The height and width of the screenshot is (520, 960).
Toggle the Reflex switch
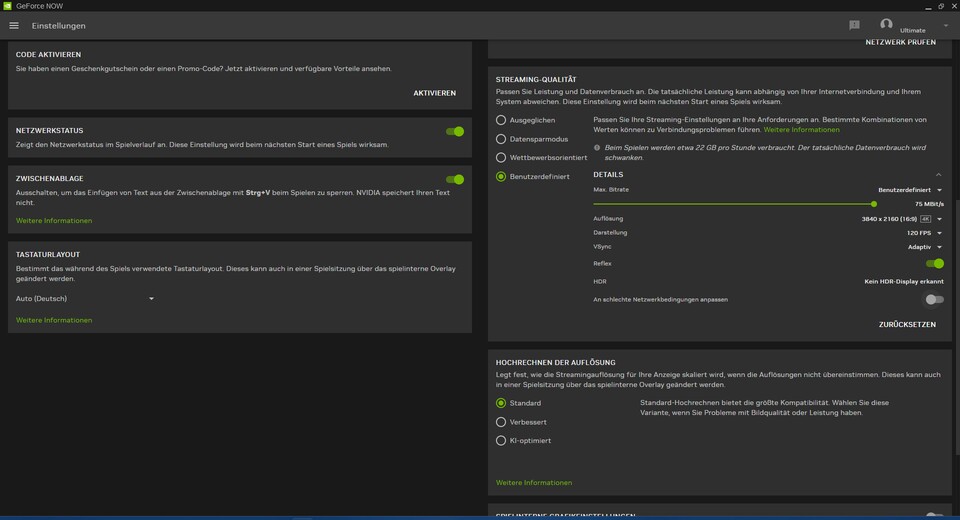click(934, 263)
